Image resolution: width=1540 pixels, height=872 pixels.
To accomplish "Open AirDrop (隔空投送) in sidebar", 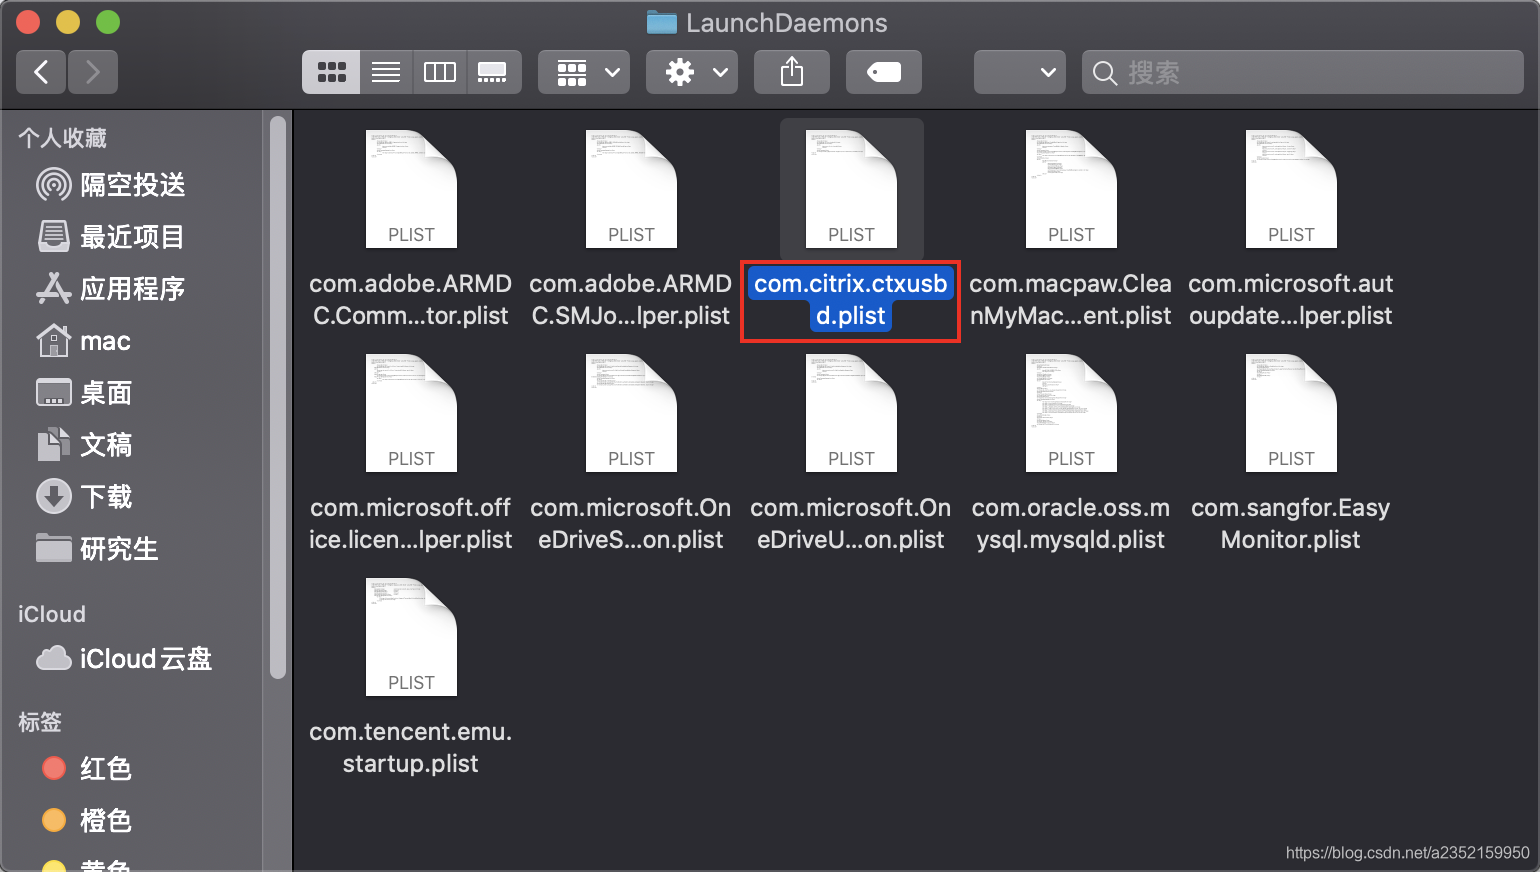I will (132, 185).
